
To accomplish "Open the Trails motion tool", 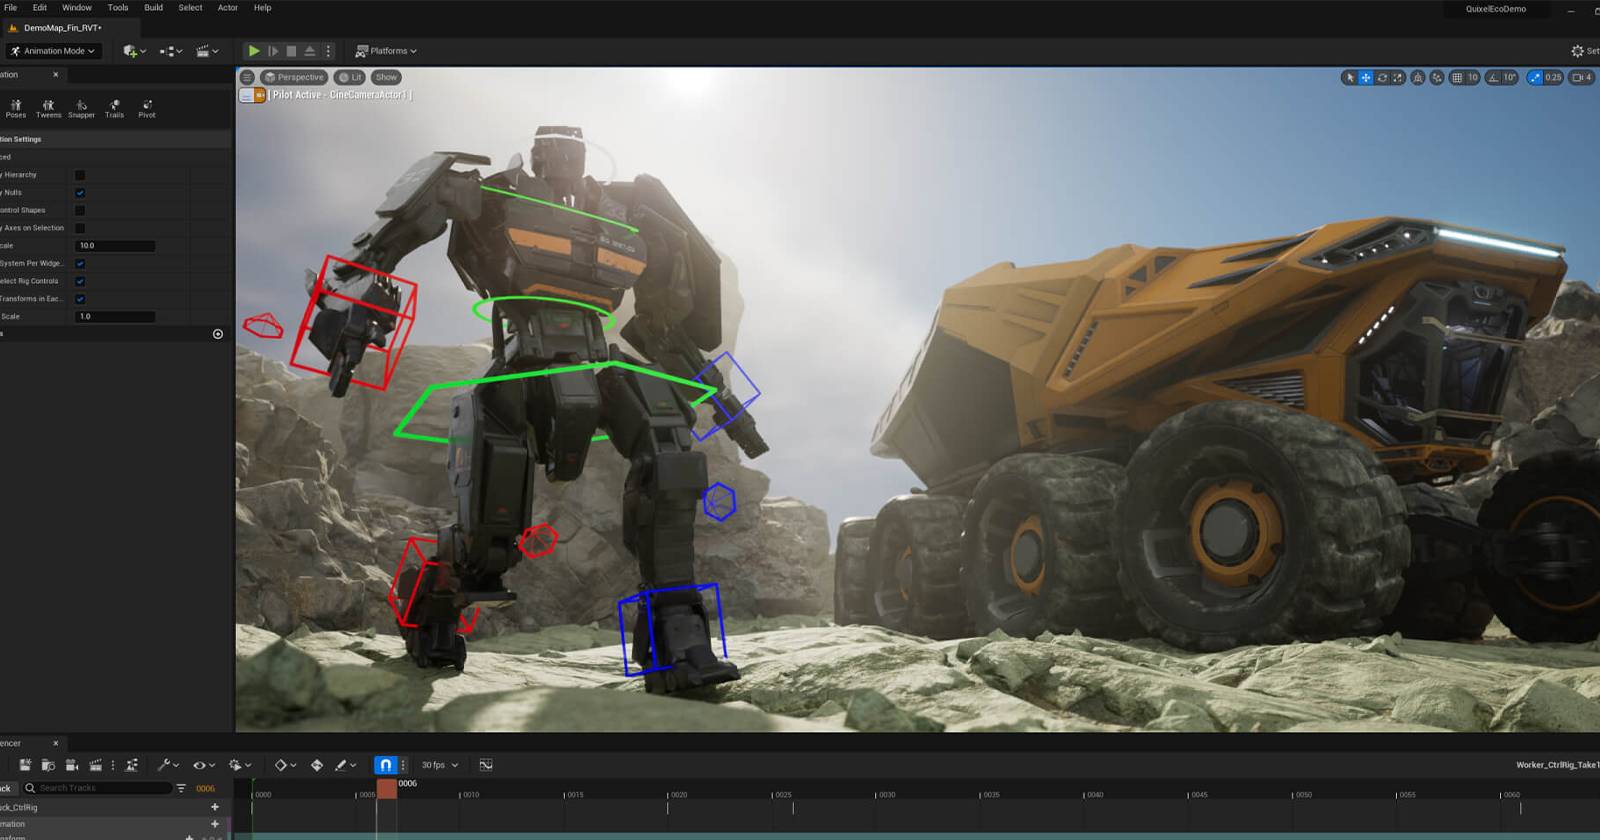I will point(114,108).
